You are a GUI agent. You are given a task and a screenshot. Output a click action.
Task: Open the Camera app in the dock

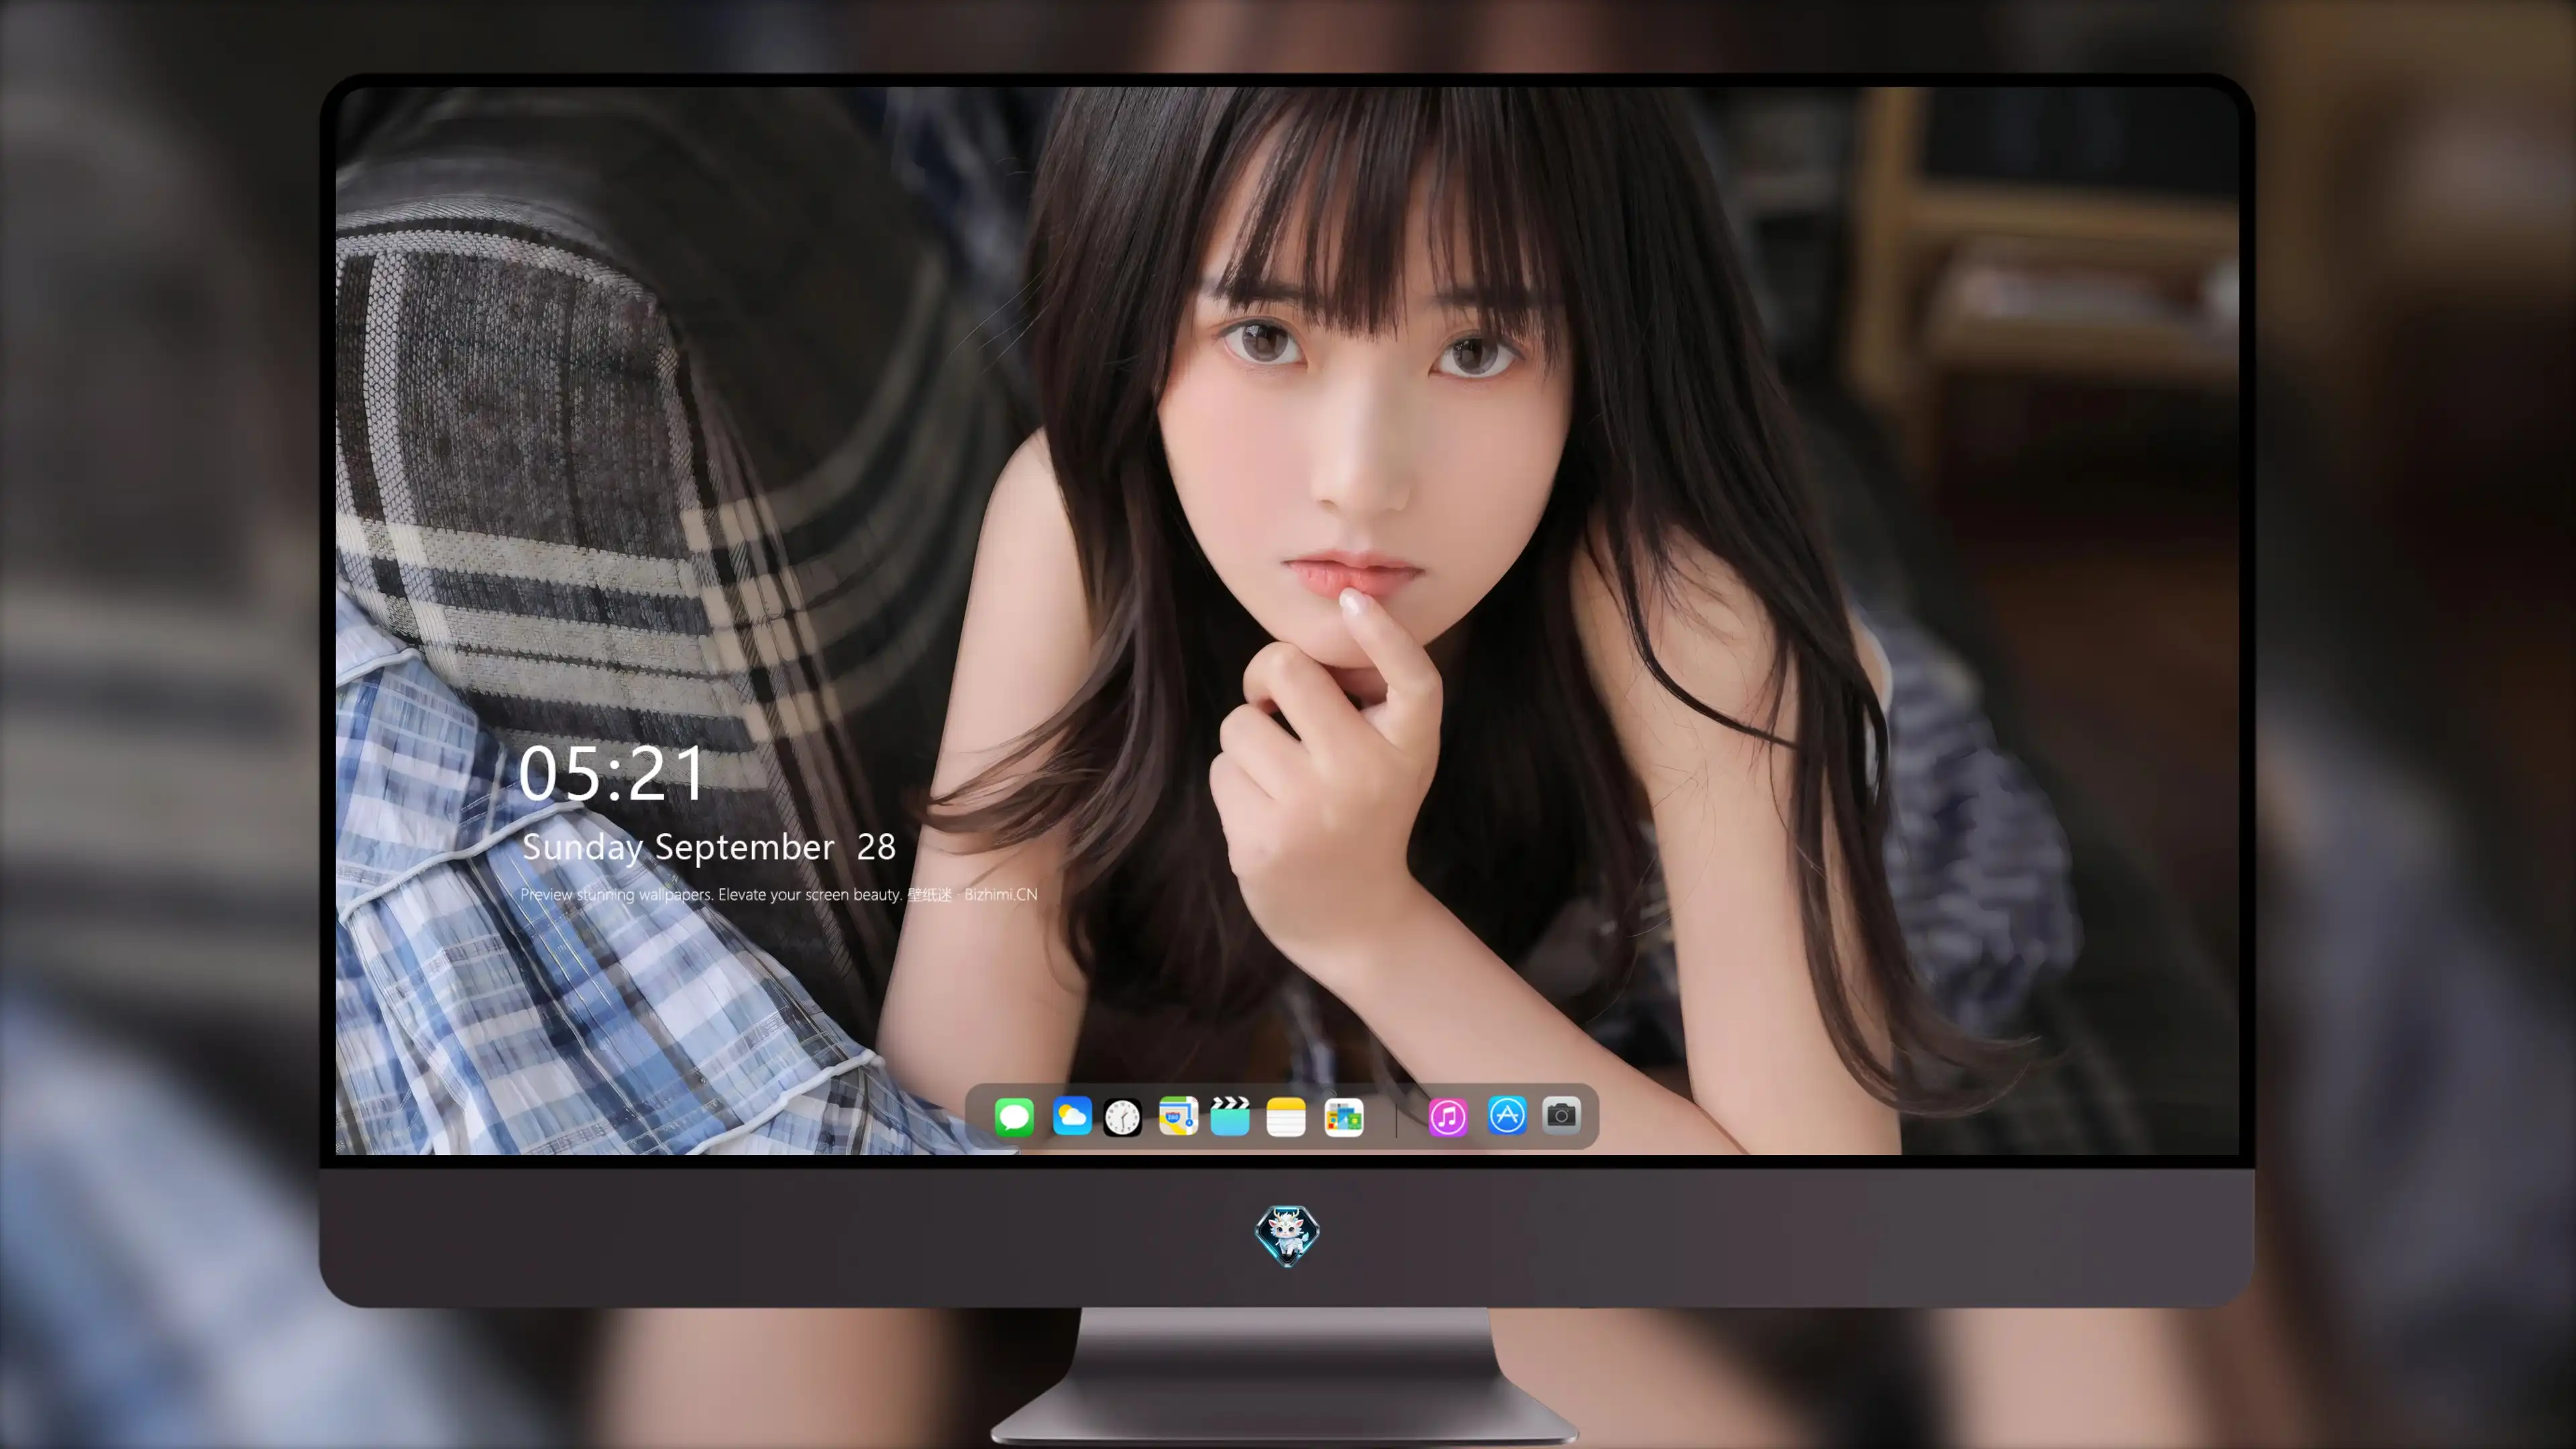pos(1561,1115)
